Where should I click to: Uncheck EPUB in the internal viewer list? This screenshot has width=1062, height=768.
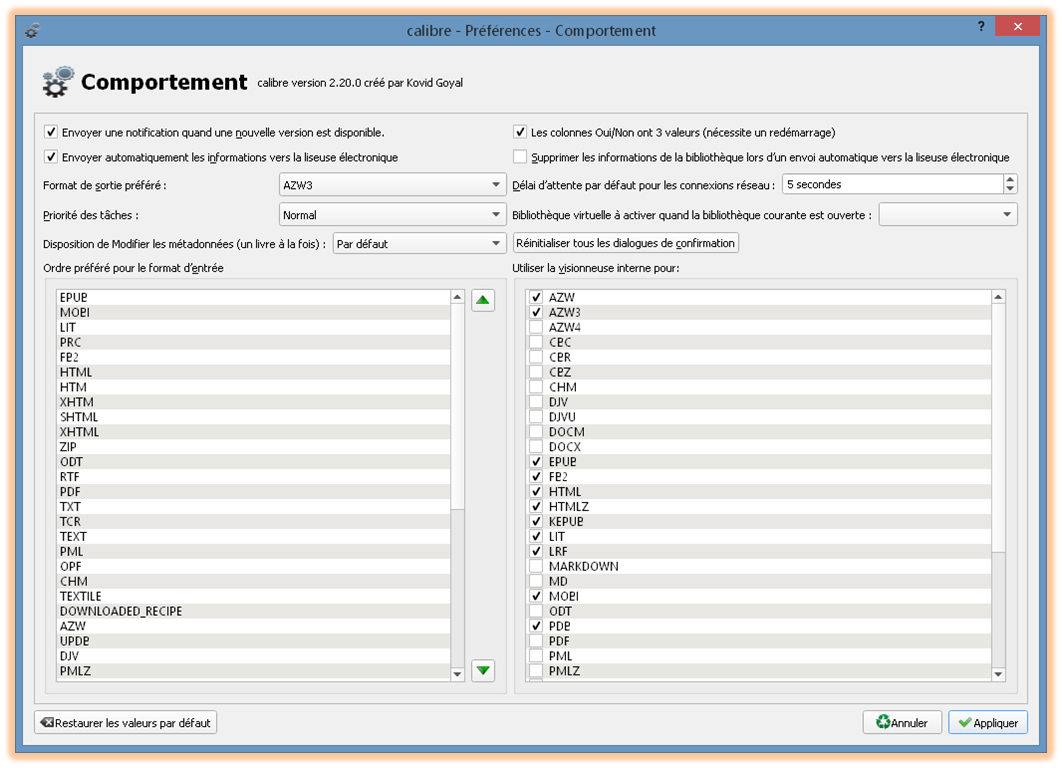tap(536, 461)
